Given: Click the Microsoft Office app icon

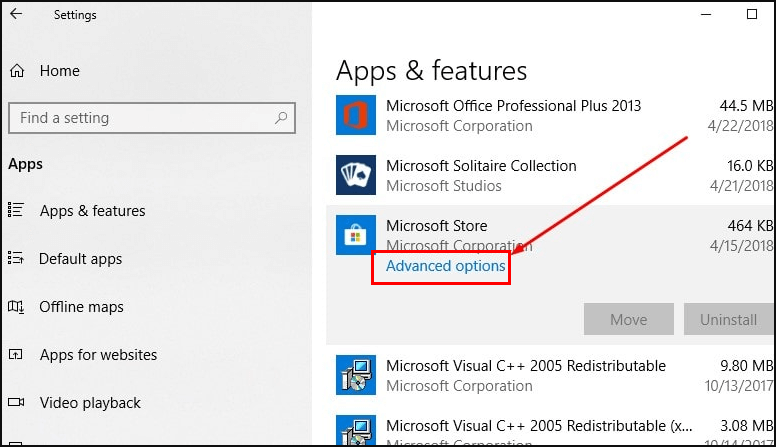Looking at the screenshot, I should point(355,115).
